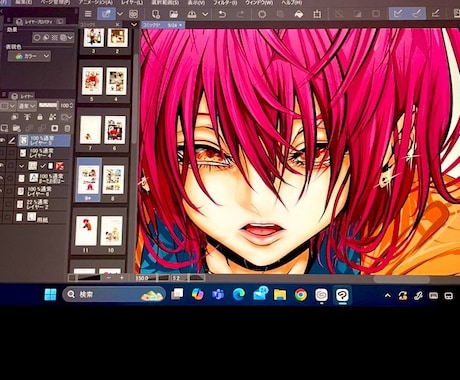Open File Explorer from taskbar
The height and width of the screenshot is (380, 460).
(x=280, y=295)
